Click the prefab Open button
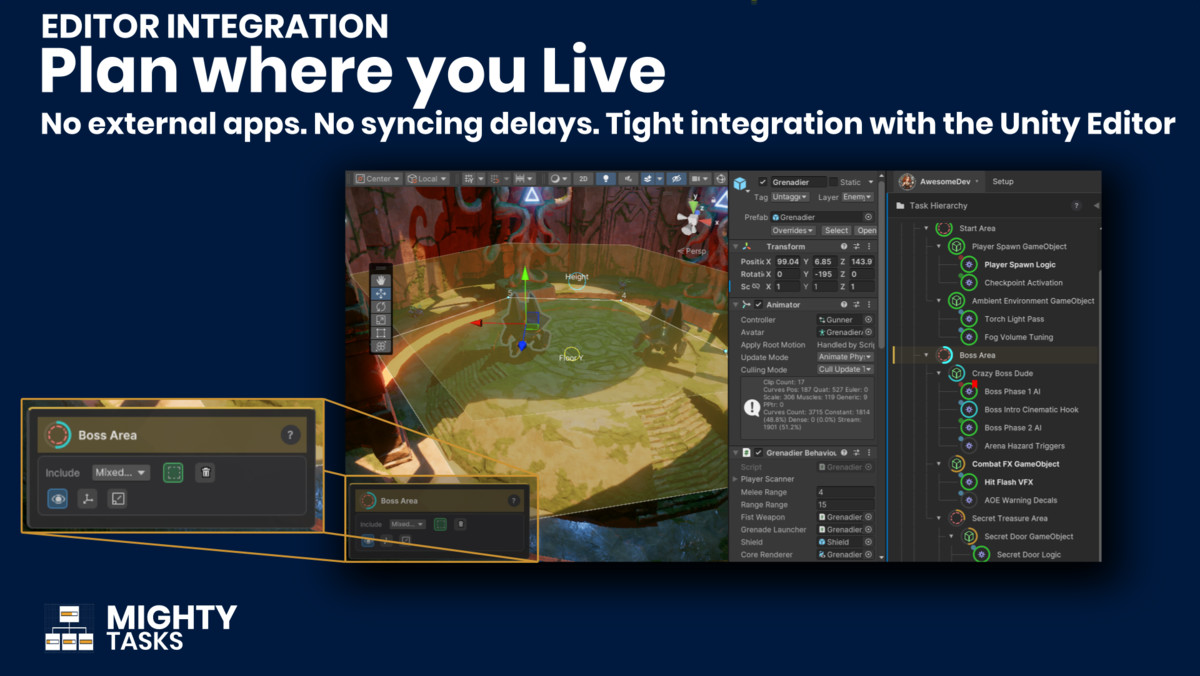This screenshot has width=1200, height=676. (x=866, y=230)
